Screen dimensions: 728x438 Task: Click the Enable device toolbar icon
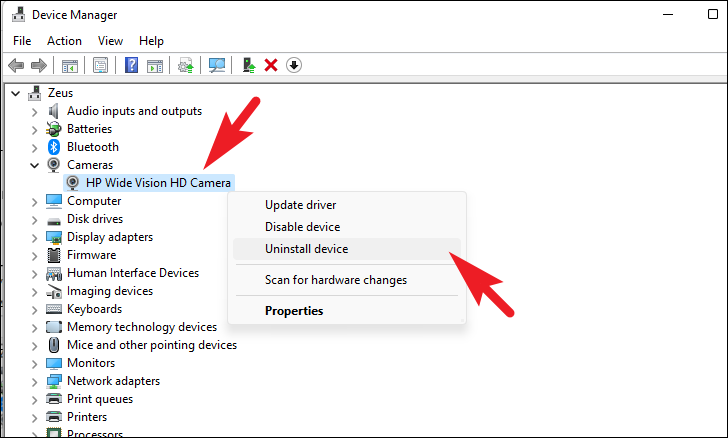(x=250, y=65)
